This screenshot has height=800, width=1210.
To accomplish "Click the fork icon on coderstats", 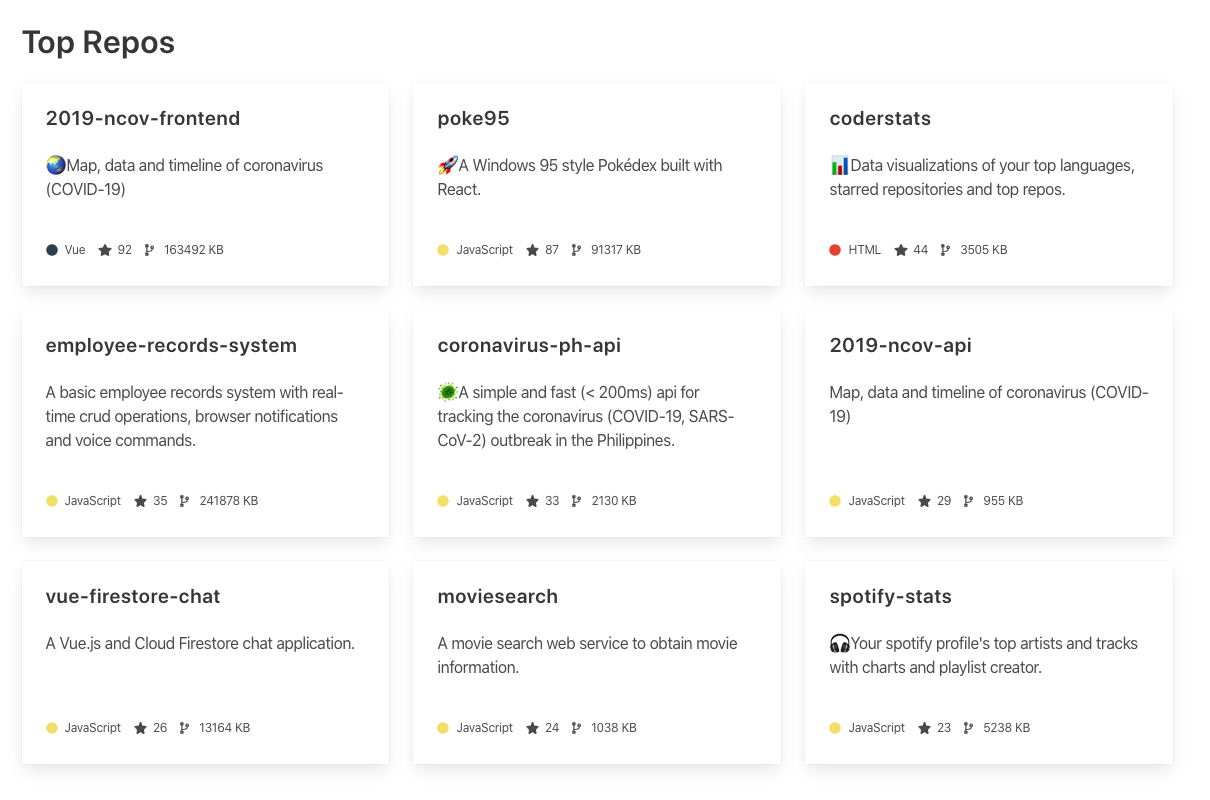I will (945, 250).
